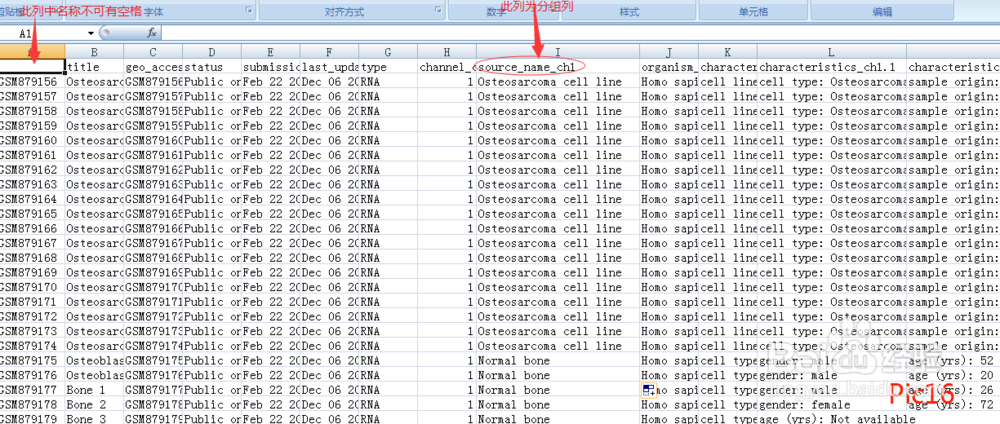Select column D header
The width and height of the screenshot is (1000, 424).
point(212,52)
